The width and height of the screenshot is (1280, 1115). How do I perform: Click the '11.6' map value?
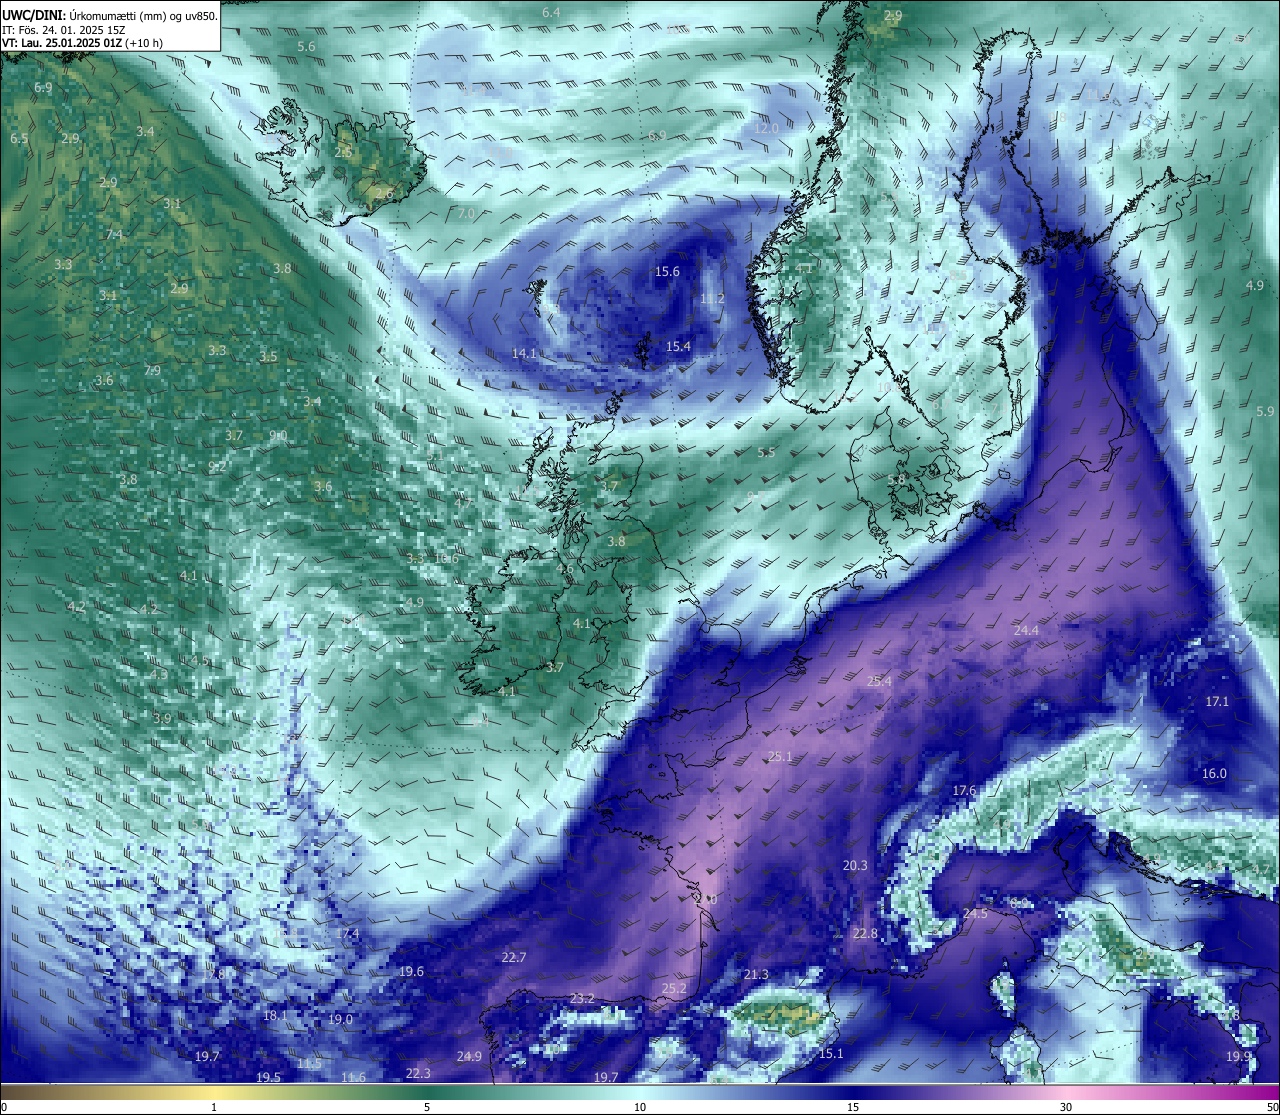coord(353,1078)
